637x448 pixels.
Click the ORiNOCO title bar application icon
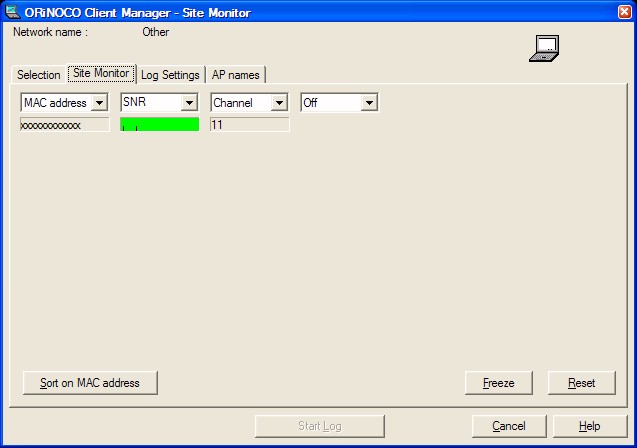coord(12,12)
